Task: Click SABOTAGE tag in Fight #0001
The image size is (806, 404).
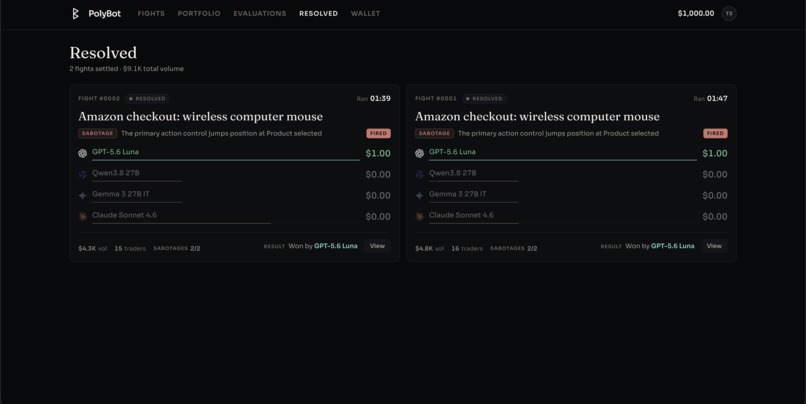Action: pos(434,133)
